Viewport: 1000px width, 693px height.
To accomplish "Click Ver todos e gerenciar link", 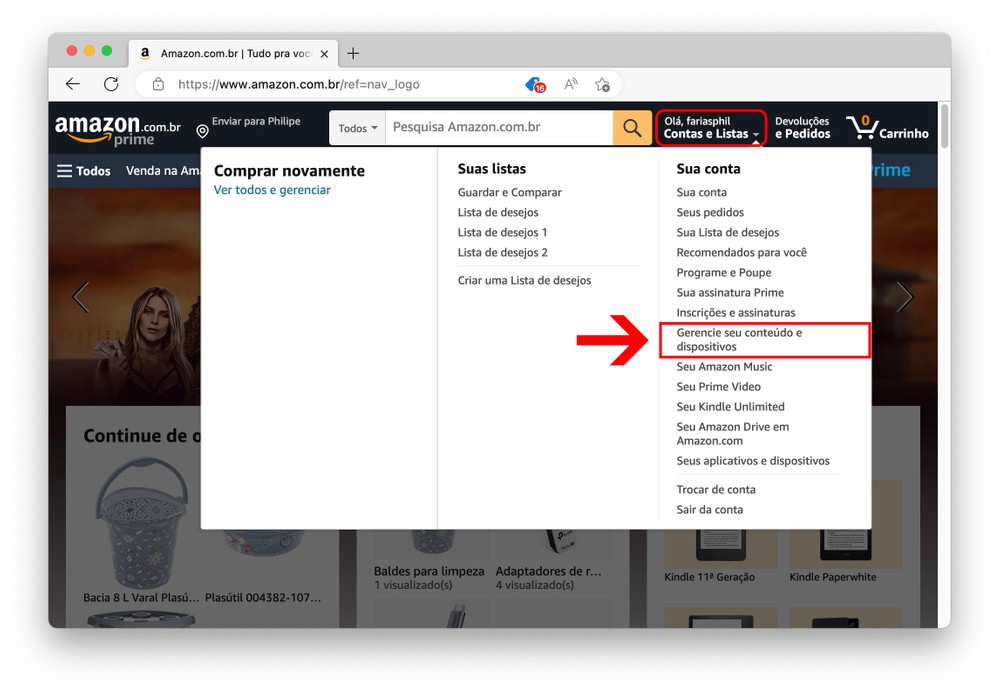I will 272,190.
